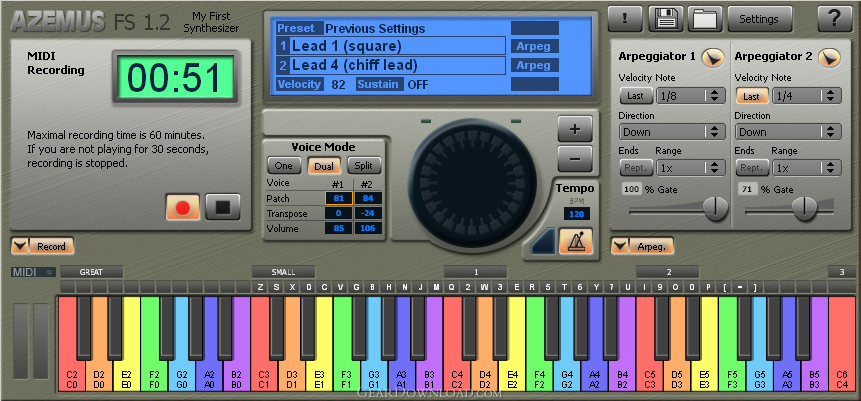
Task: Open Arpeggiator 2 Range 1x dropdown
Action: [x=807, y=168]
